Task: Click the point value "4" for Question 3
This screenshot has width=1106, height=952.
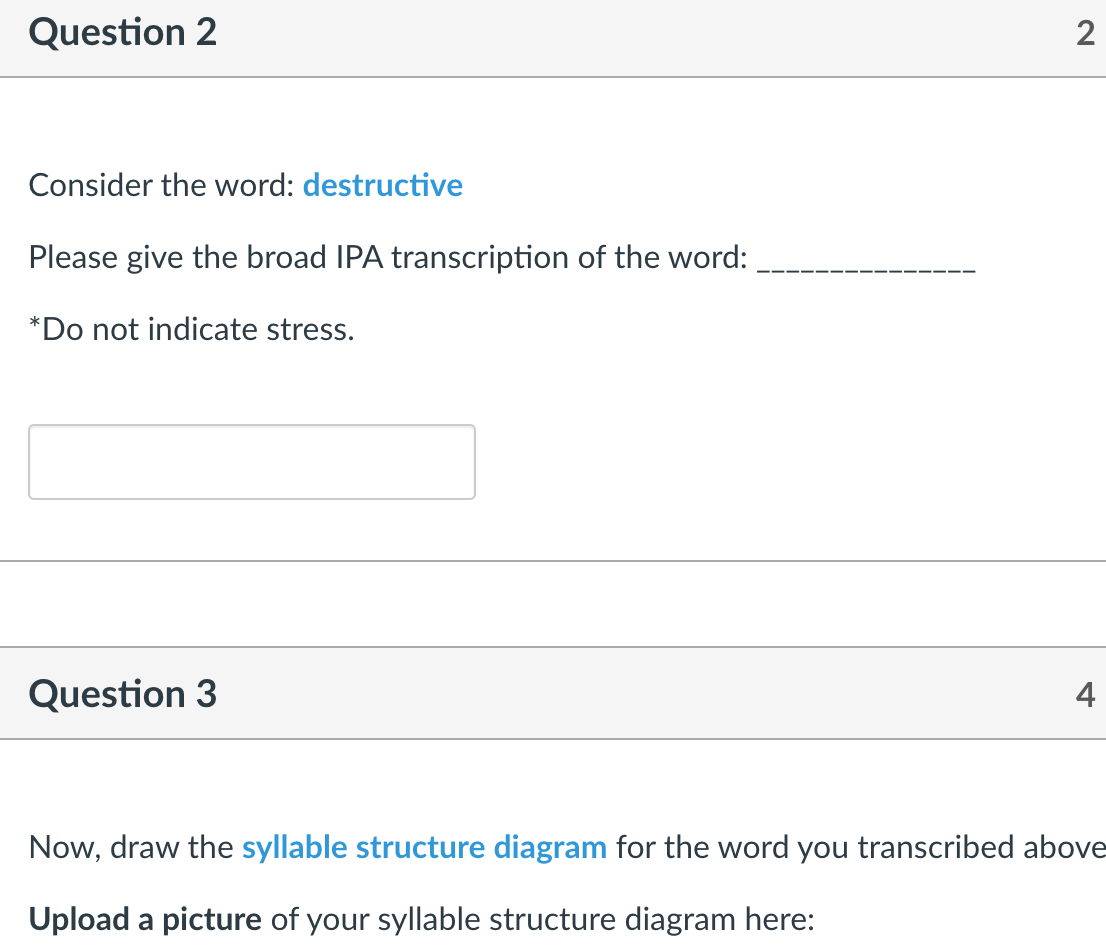Action: 1085,695
